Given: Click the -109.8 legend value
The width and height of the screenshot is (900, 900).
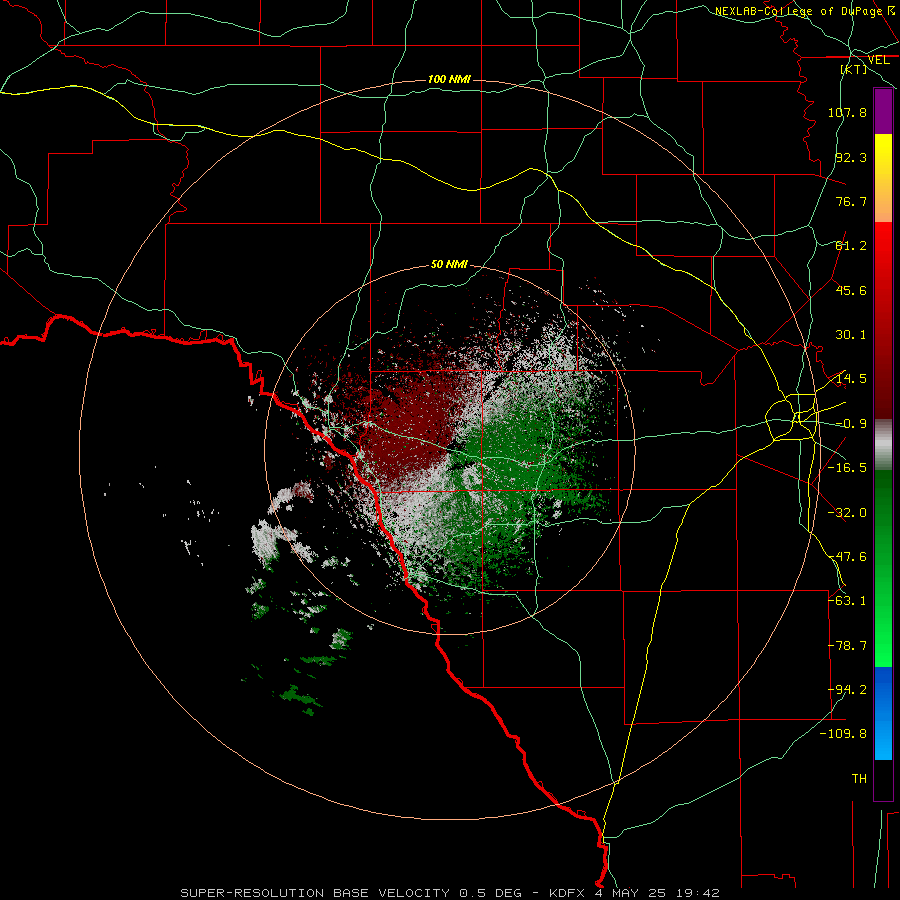Looking at the screenshot, I should [843, 734].
